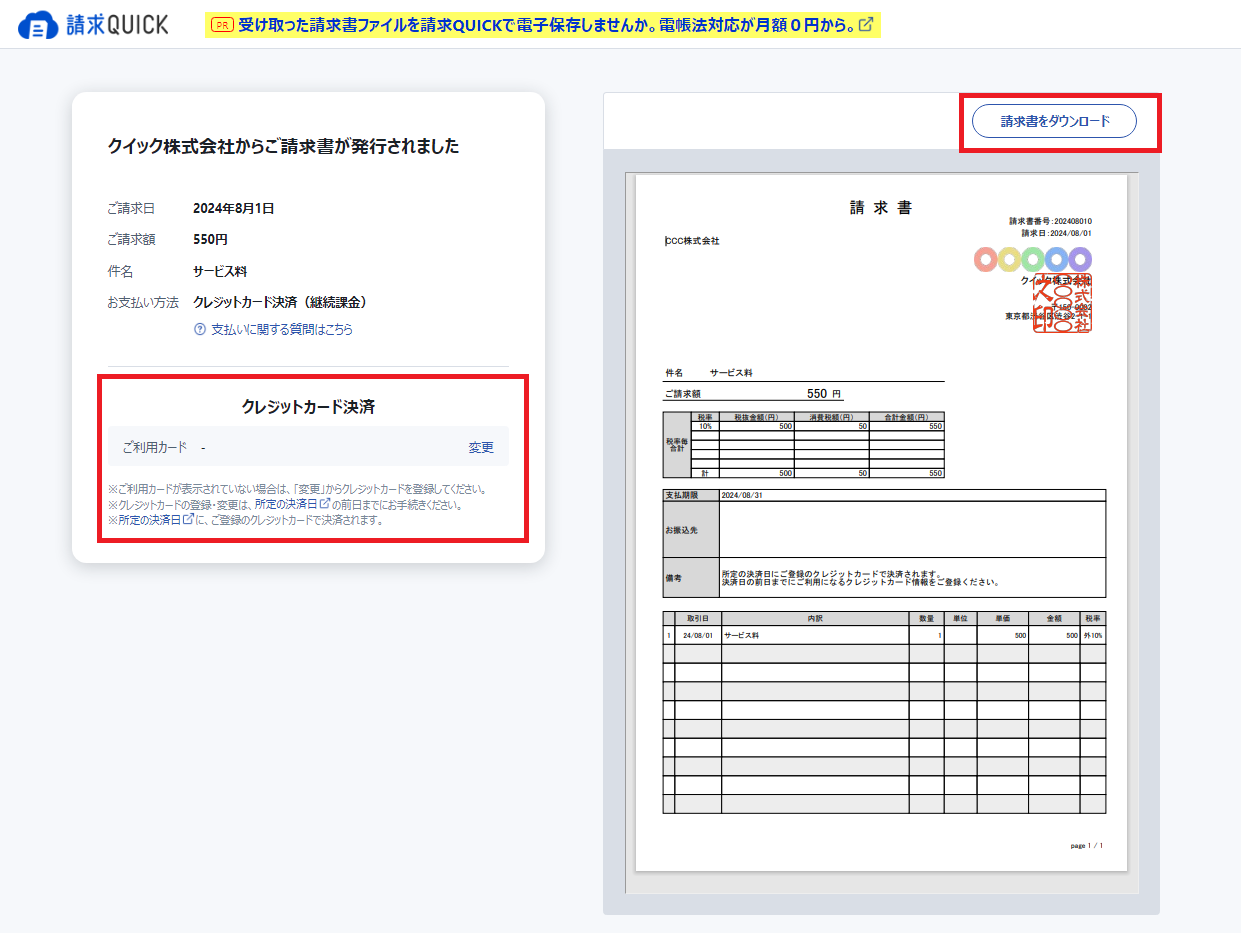
Task: Click page 1 / 1 footer text
Action: coord(1087,846)
